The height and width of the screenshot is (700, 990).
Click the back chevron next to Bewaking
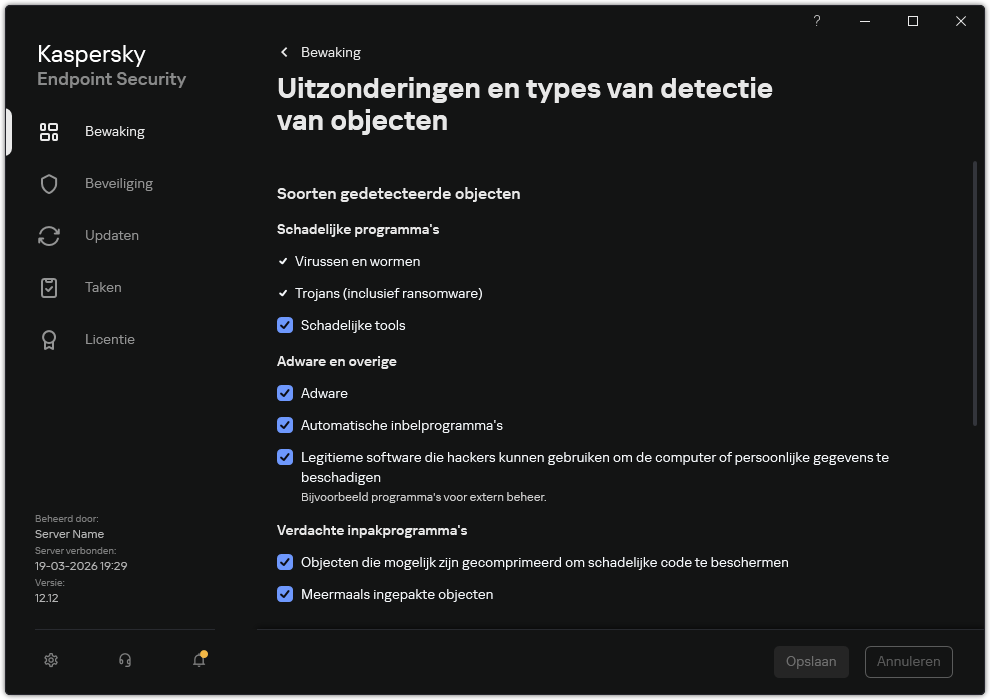click(x=283, y=52)
